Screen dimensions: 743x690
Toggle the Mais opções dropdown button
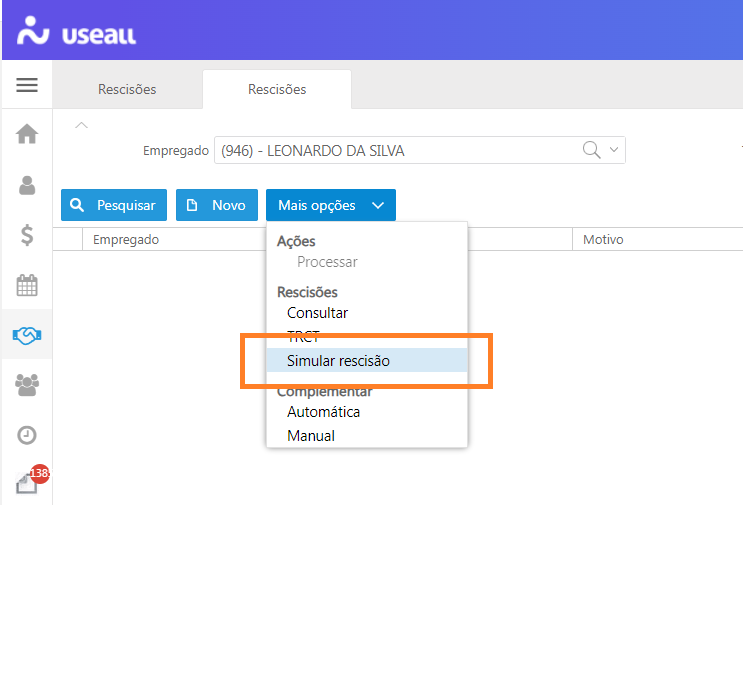pyautogui.click(x=331, y=205)
